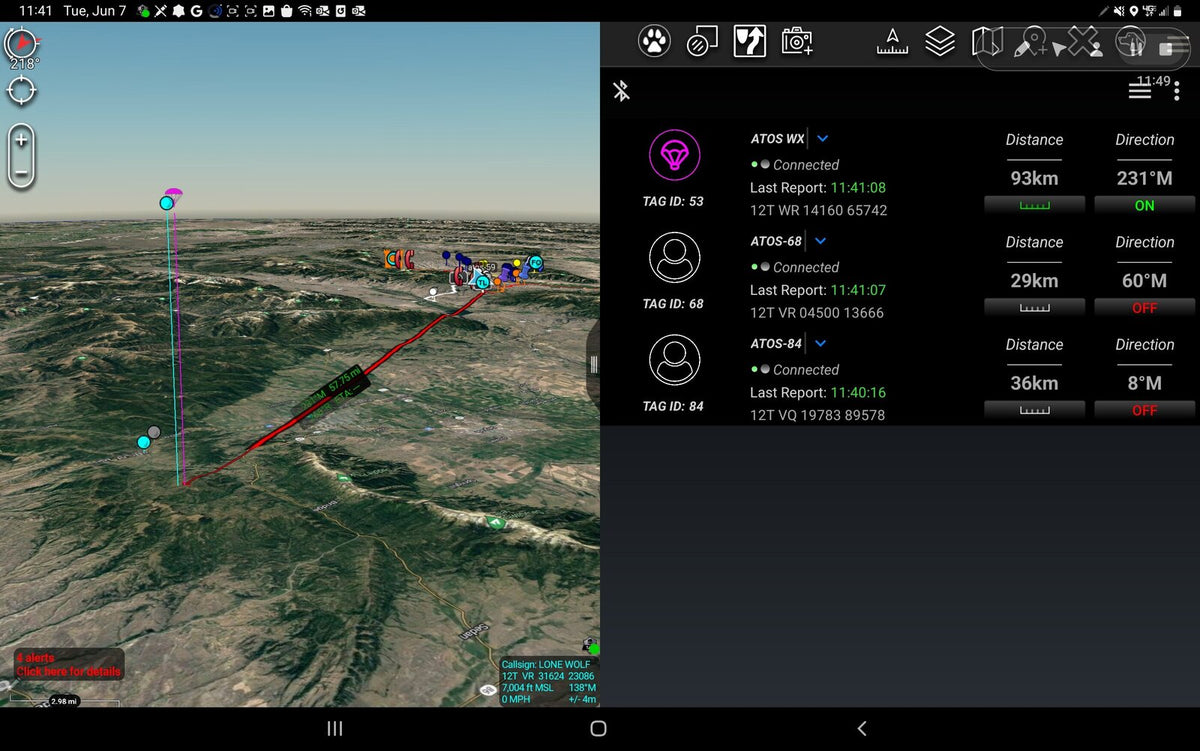Tap the Android back button
The image size is (1200, 751).
point(862,729)
